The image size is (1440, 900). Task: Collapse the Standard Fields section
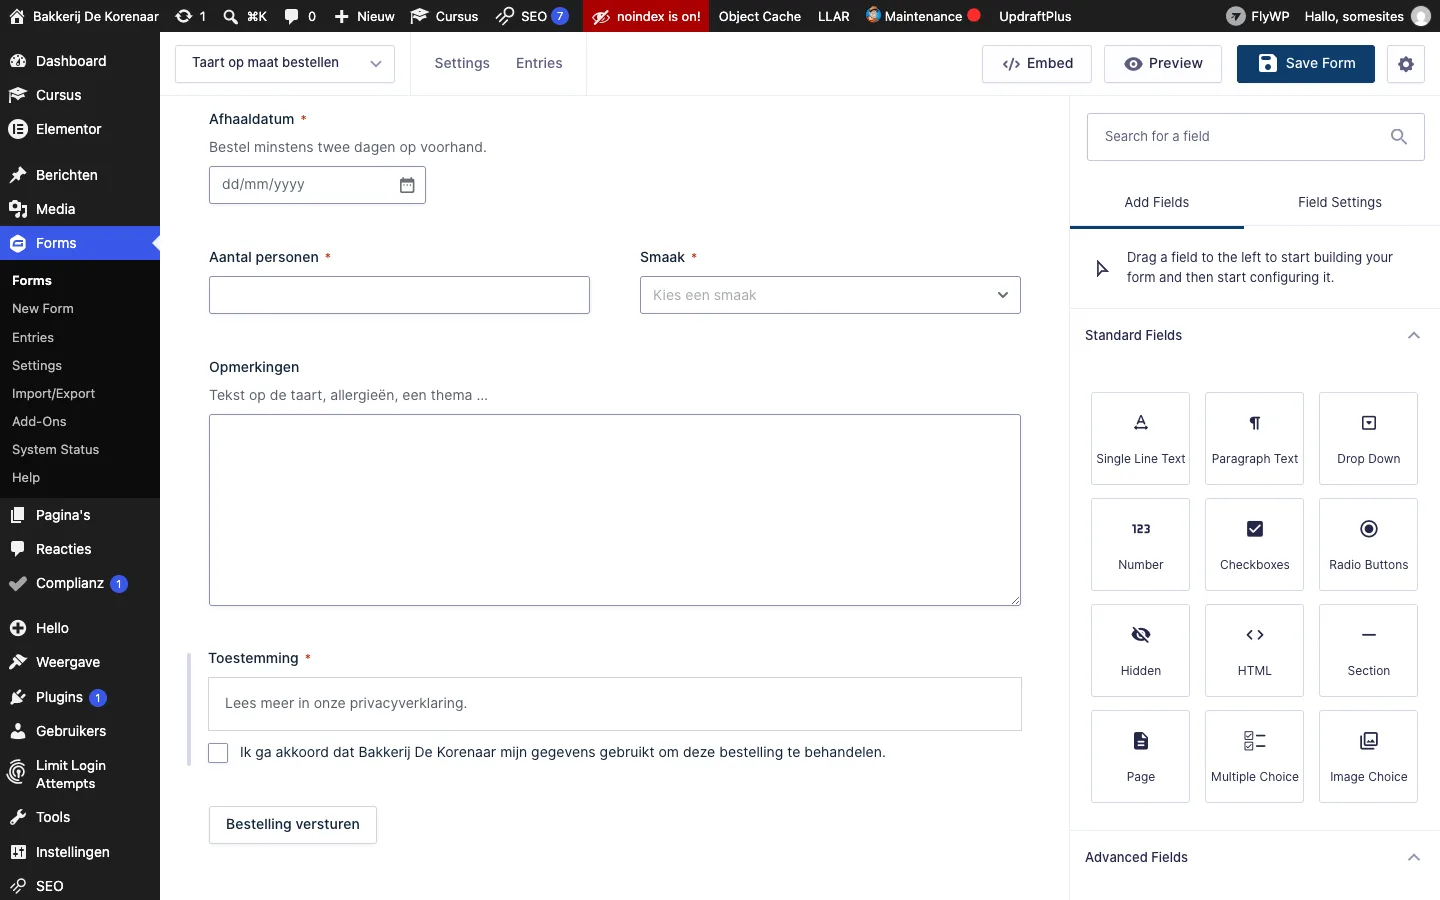1413,336
